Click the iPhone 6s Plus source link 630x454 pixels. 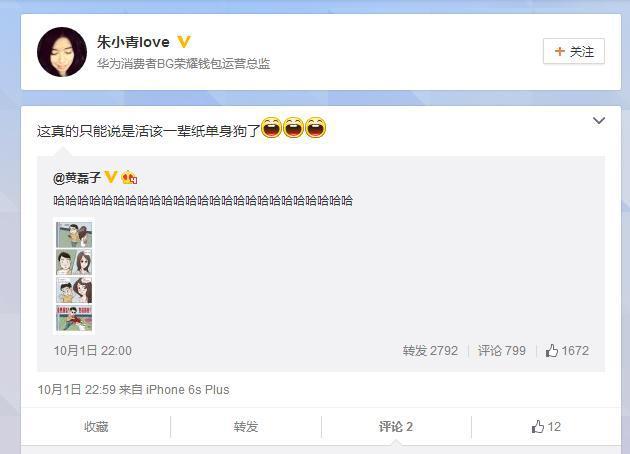click(187, 390)
